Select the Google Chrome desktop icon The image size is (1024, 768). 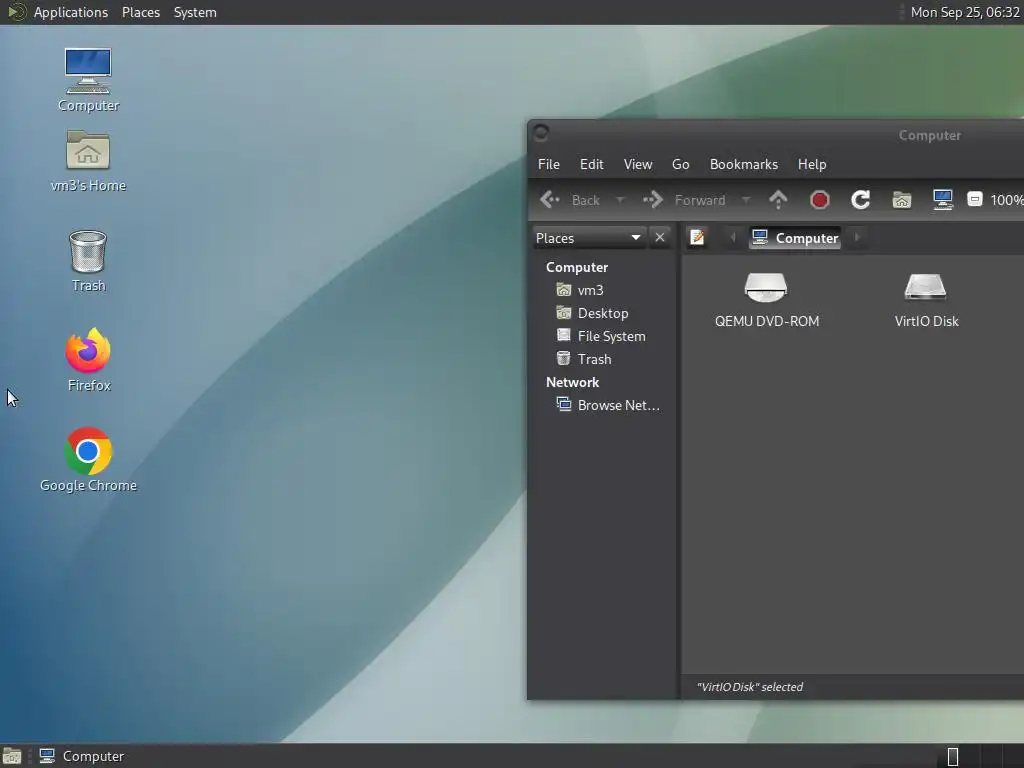tap(88, 460)
